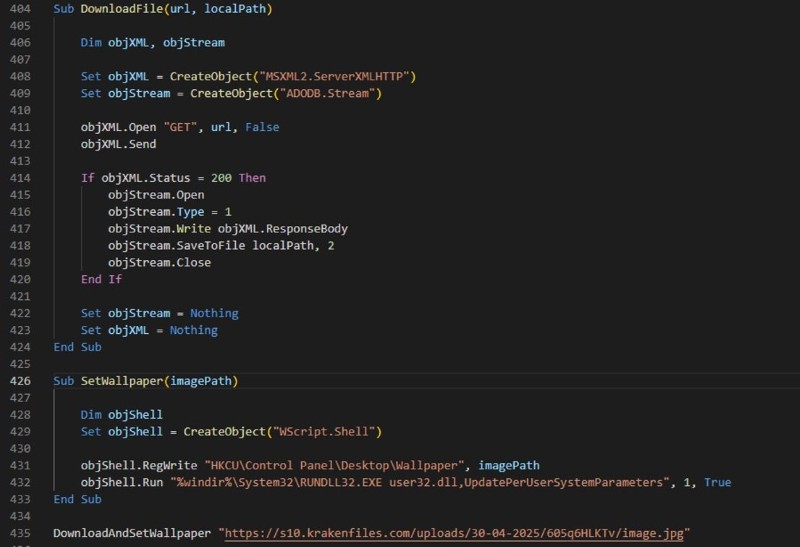Click the If keyword on line 414
Screen dimensions: 800x547
pos(88,178)
